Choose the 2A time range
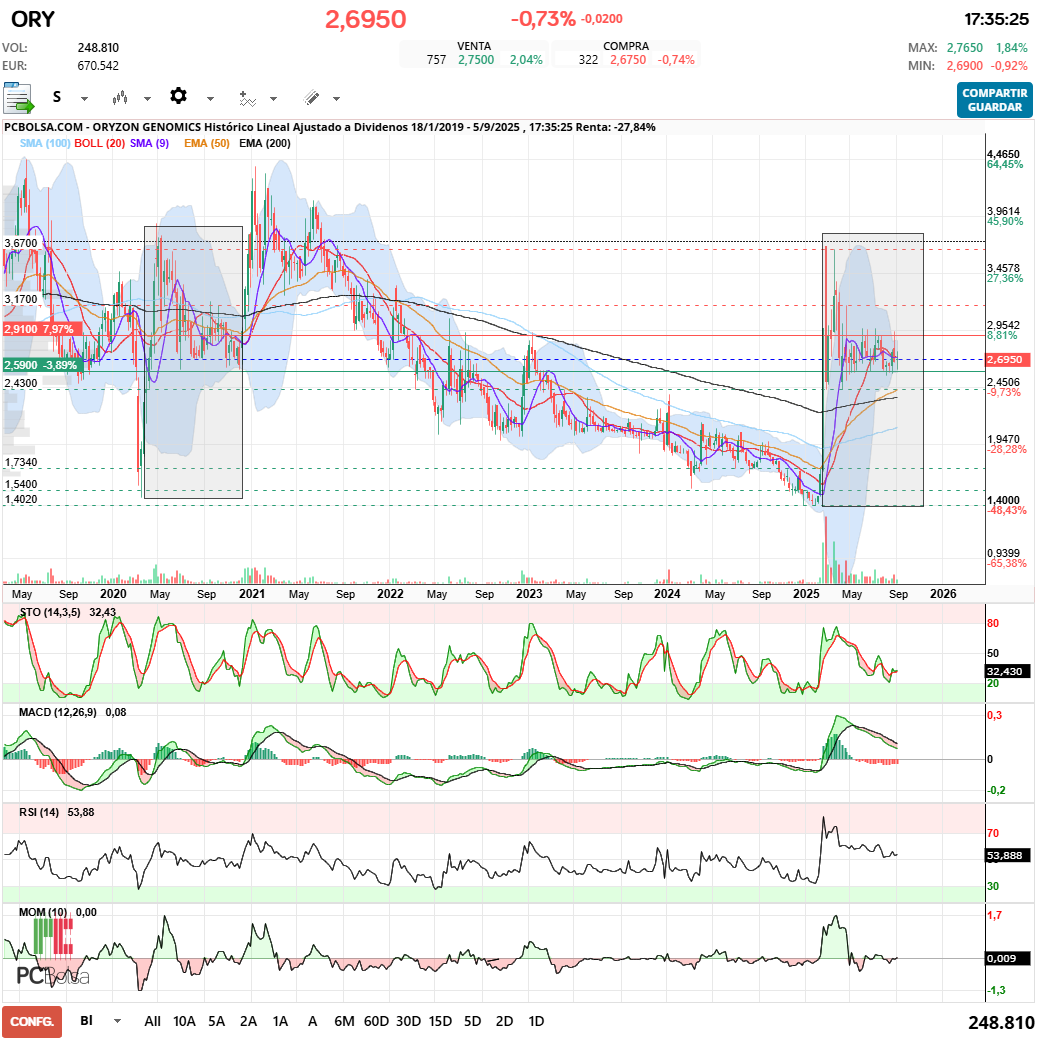This screenshot has height=1043, width=1048. point(249,1021)
